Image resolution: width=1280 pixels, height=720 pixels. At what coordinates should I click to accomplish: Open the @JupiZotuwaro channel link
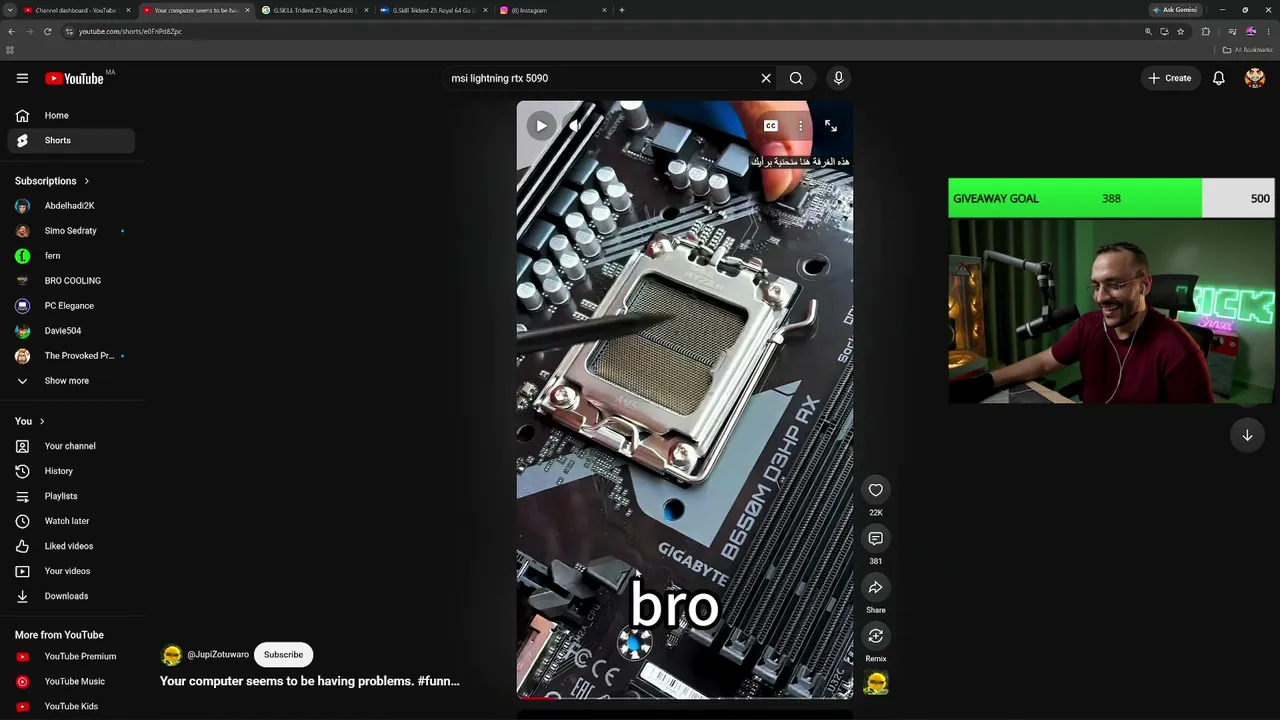[x=218, y=655]
